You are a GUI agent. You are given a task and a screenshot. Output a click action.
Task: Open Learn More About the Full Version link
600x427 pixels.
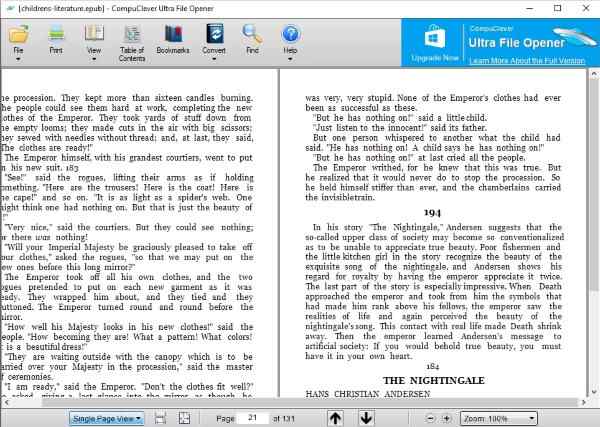527,61
